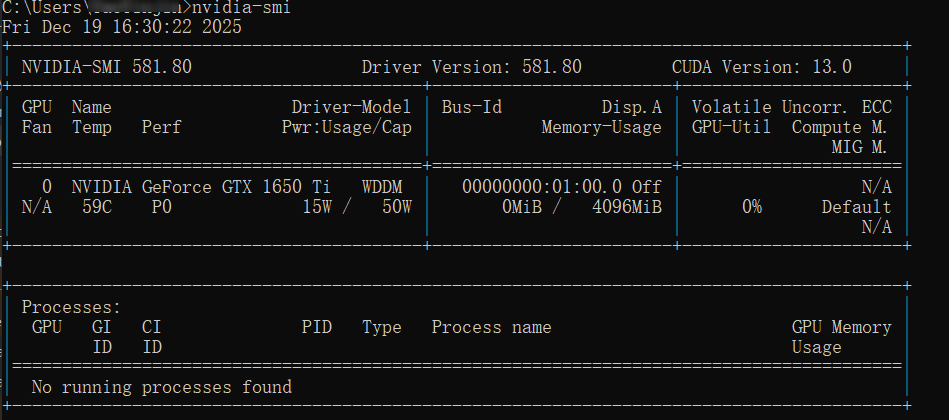The image size is (949, 420).
Task: Click the PID column header
Action: click(x=316, y=327)
